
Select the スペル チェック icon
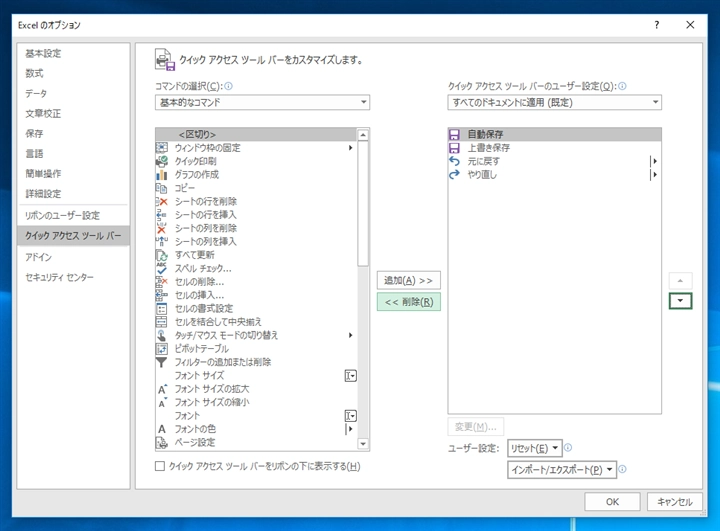[x=162, y=268]
